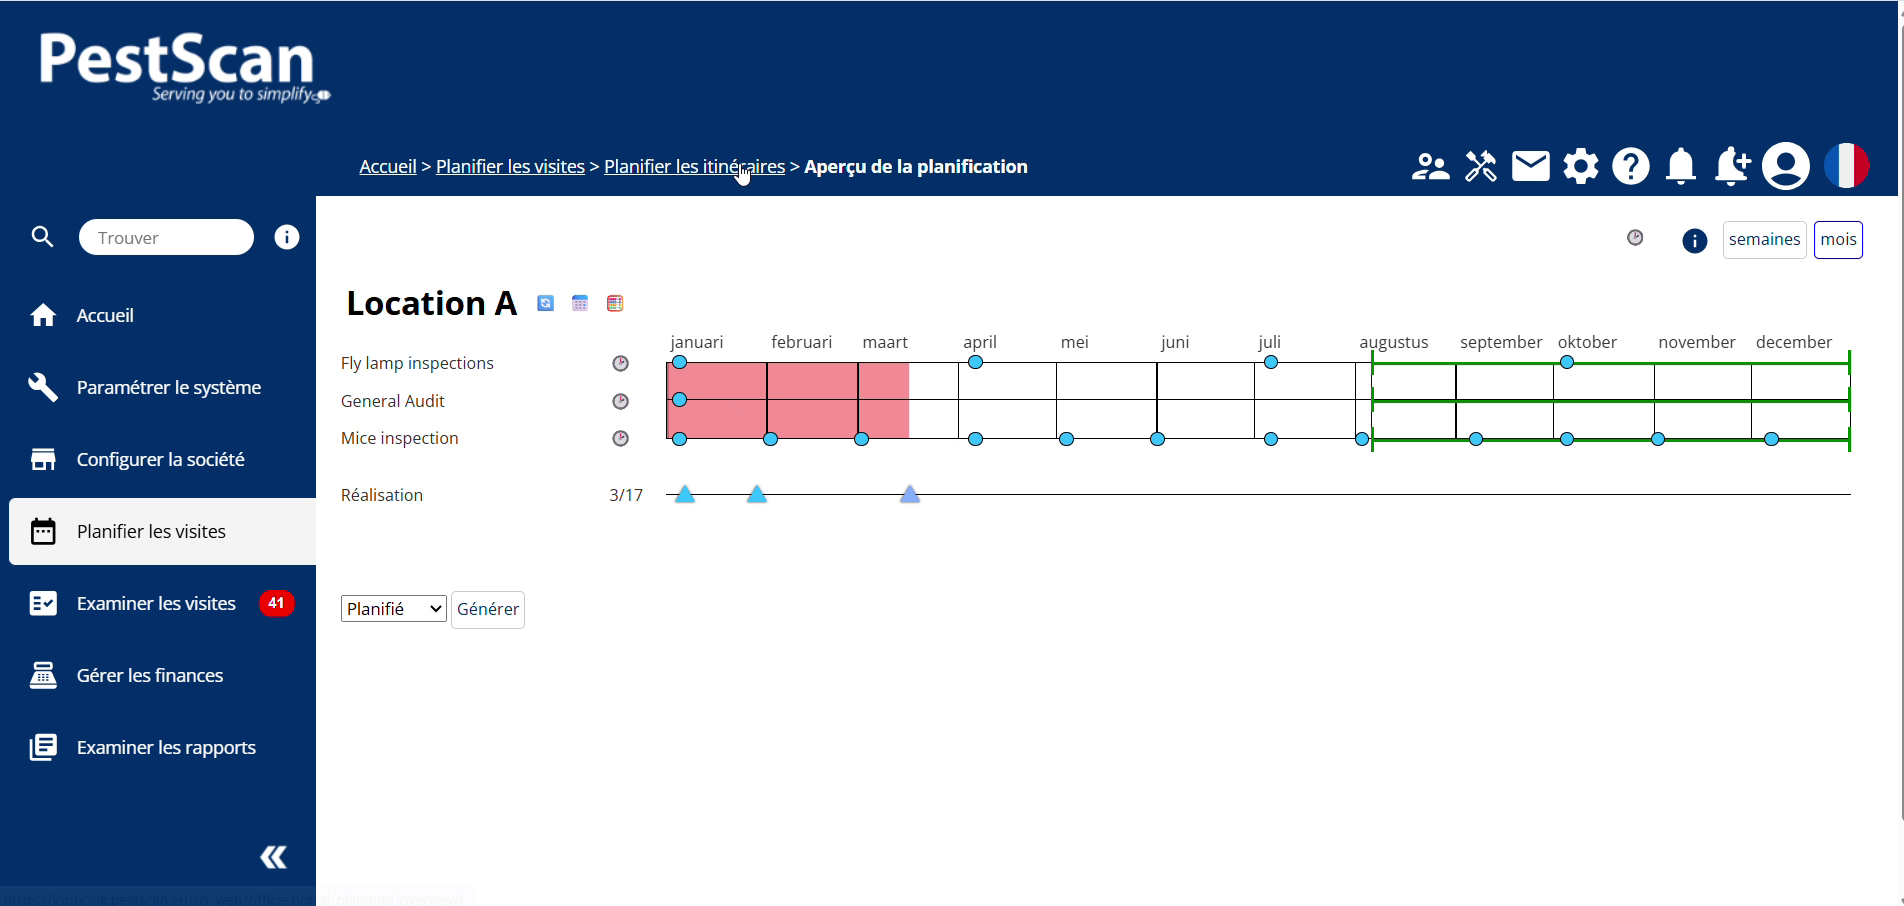Follow the Planifier les visites breadcrumb link
The height and width of the screenshot is (906, 1904).
(510, 166)
